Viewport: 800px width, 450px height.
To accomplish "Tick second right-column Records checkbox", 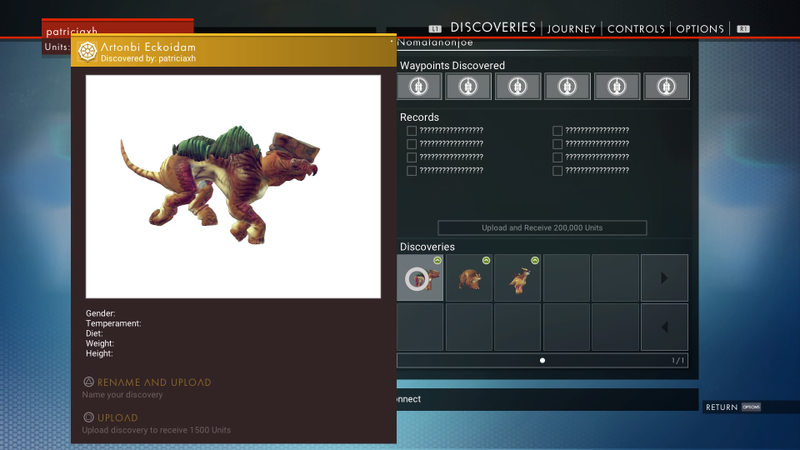I will (558, 144).
